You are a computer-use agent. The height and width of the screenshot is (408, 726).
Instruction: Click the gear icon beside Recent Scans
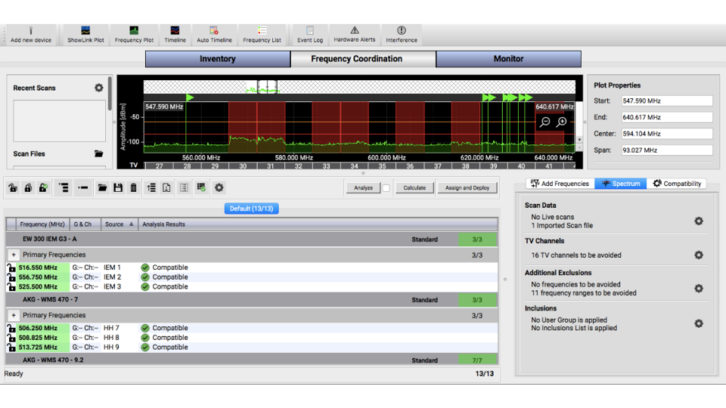point(99,88)
